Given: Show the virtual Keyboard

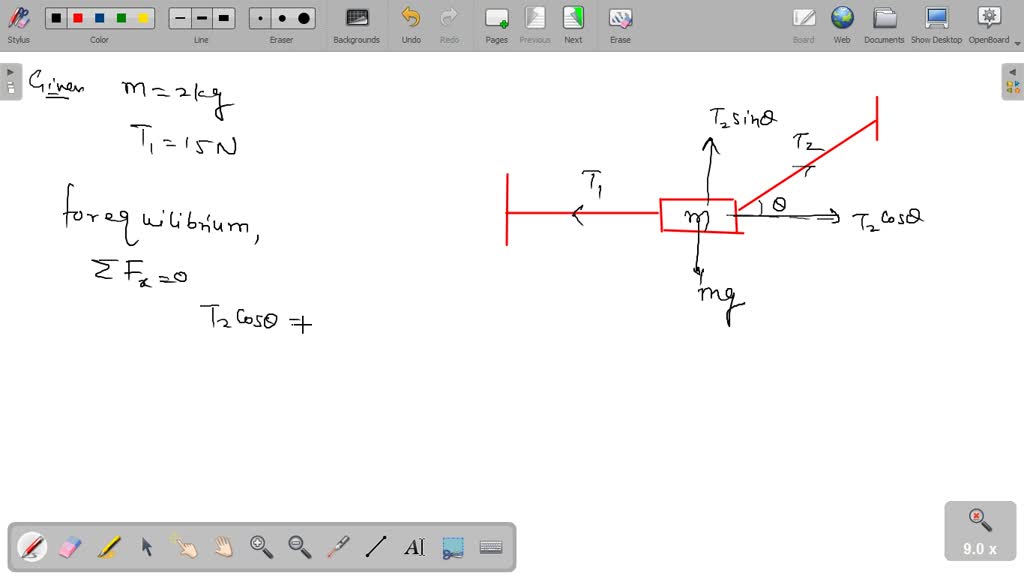Looking at the screenshot, I should click(x=490, y=547).
